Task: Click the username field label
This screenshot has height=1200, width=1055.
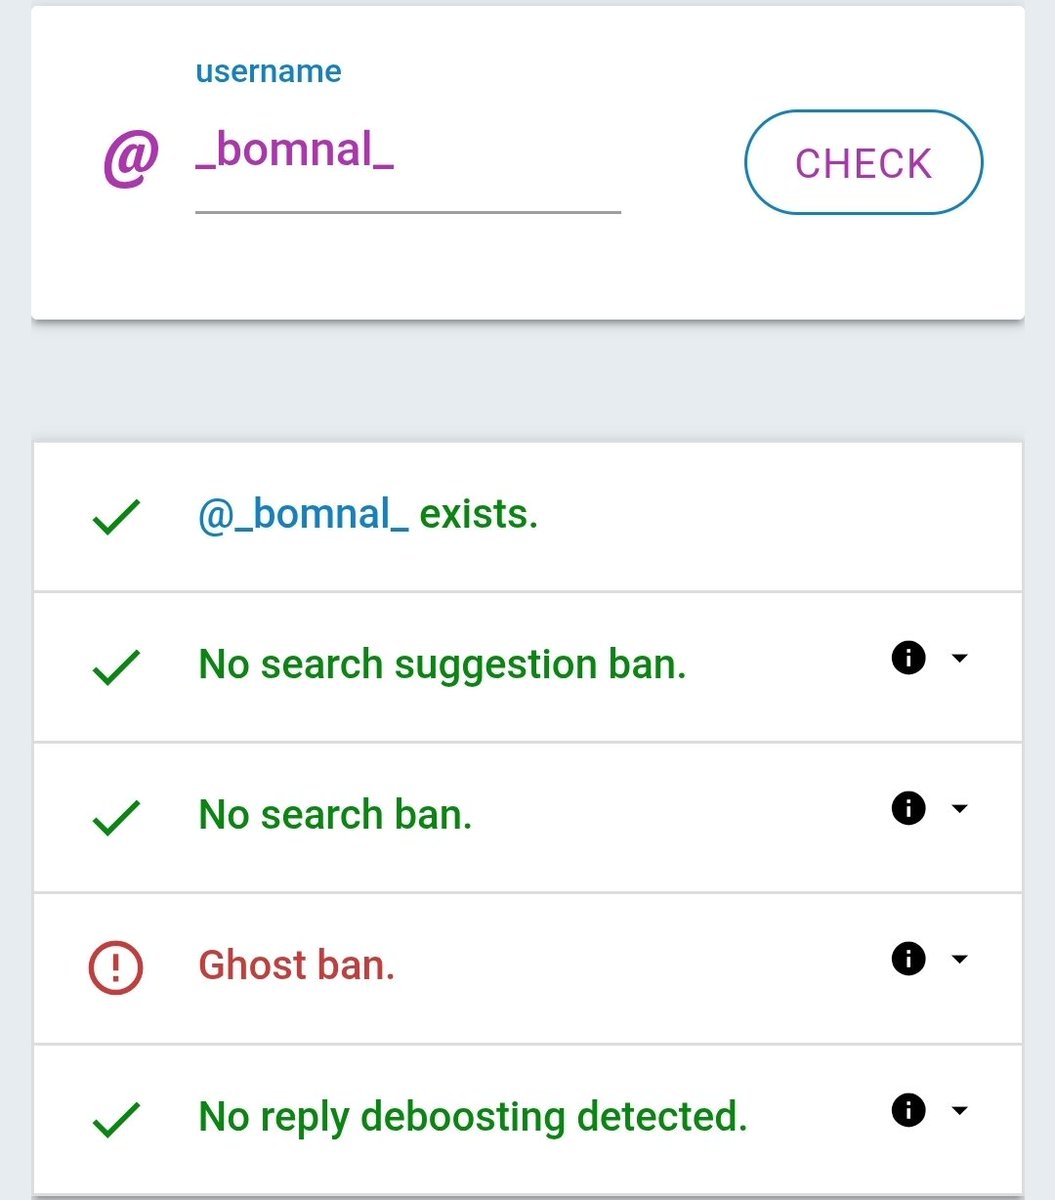Action: point(268,72)
